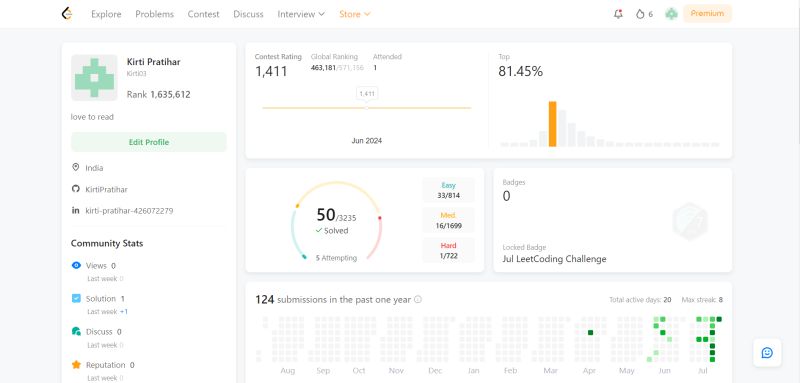This screenshot has height=383, width=800.
Task: Go to the Problems page
Action: (155, 14)
